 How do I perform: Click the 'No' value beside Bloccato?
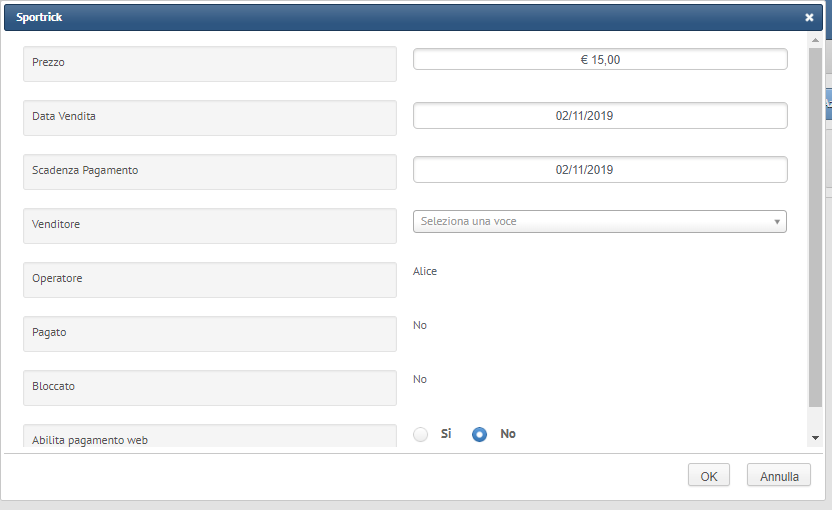[x=420, y=379]
